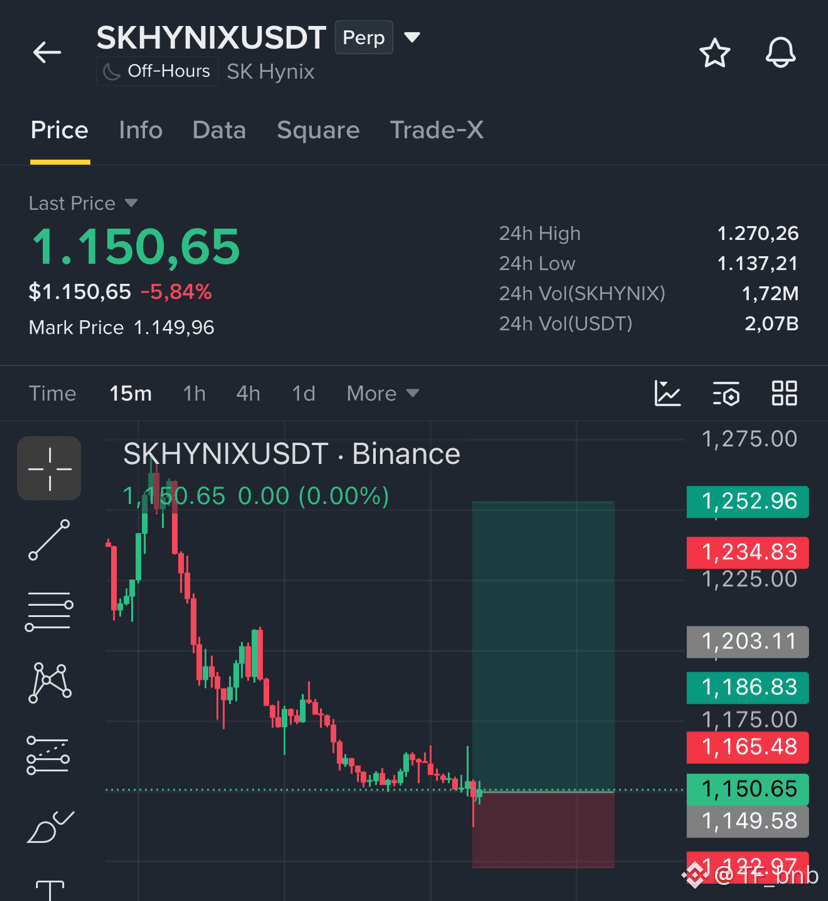
Task: Select the price range projection tool
Action: point(48,755)
